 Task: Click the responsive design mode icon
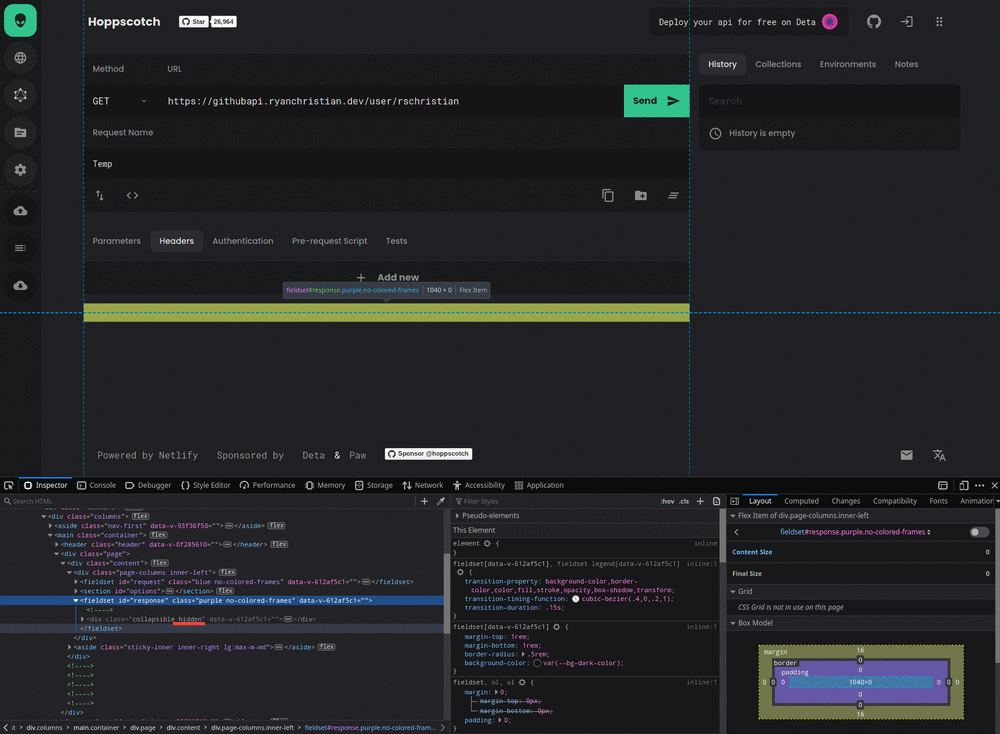(964, 485)
